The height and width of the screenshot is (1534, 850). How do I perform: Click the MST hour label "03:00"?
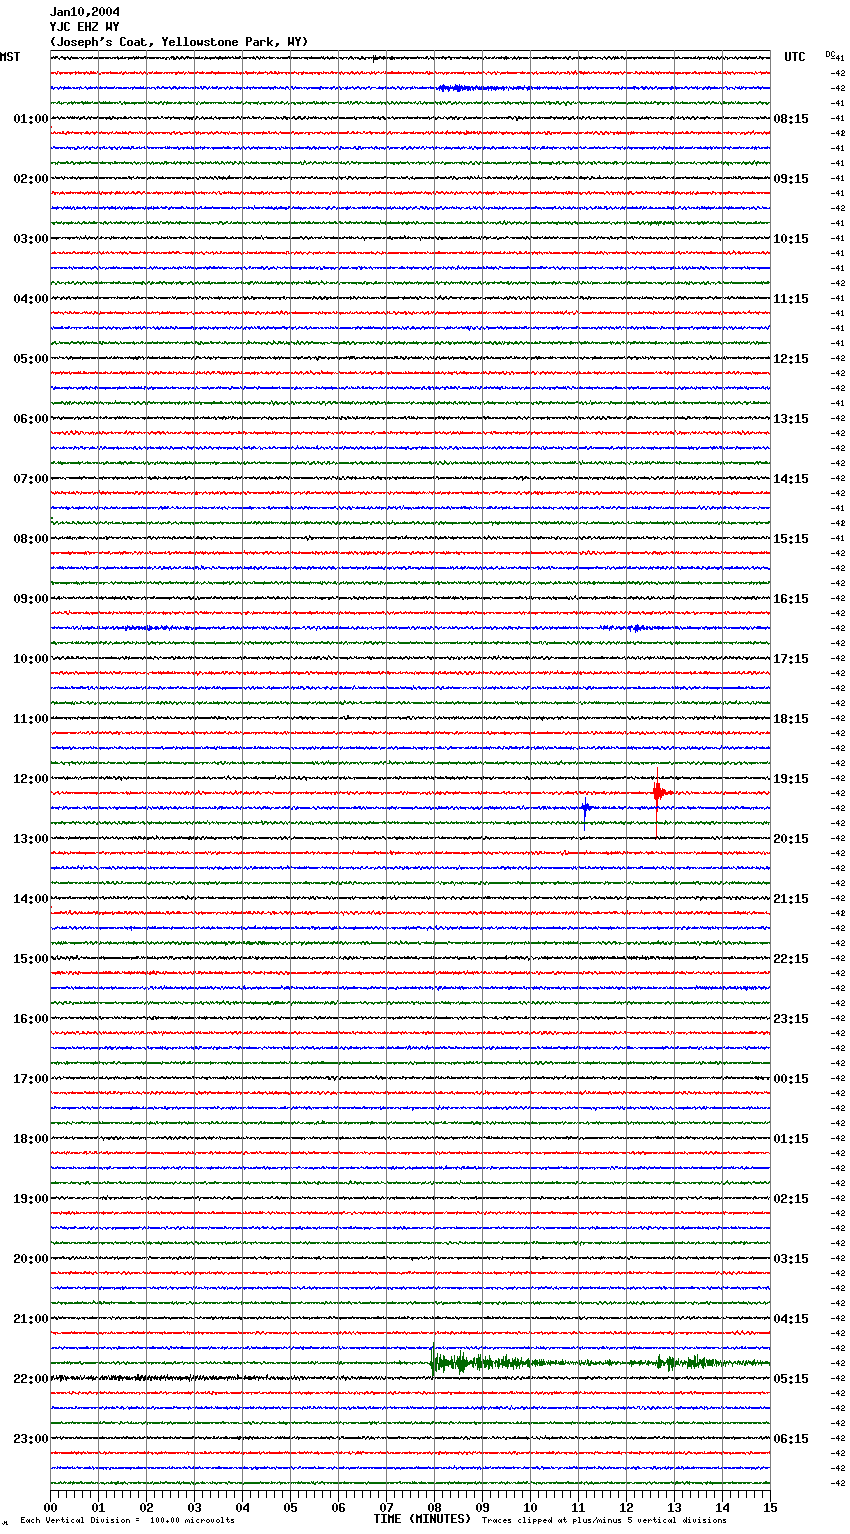tap(31, 239)
